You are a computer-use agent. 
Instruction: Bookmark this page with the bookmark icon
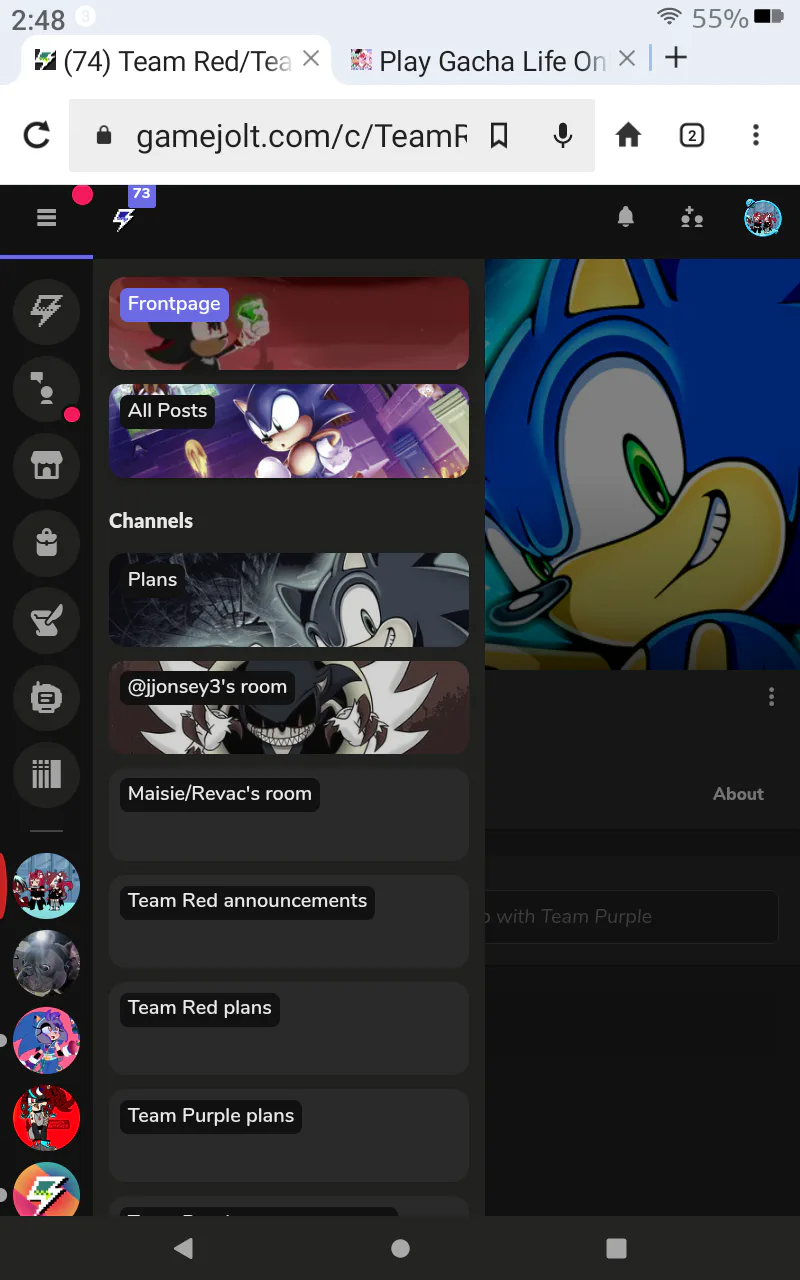[x=499, y=135]
